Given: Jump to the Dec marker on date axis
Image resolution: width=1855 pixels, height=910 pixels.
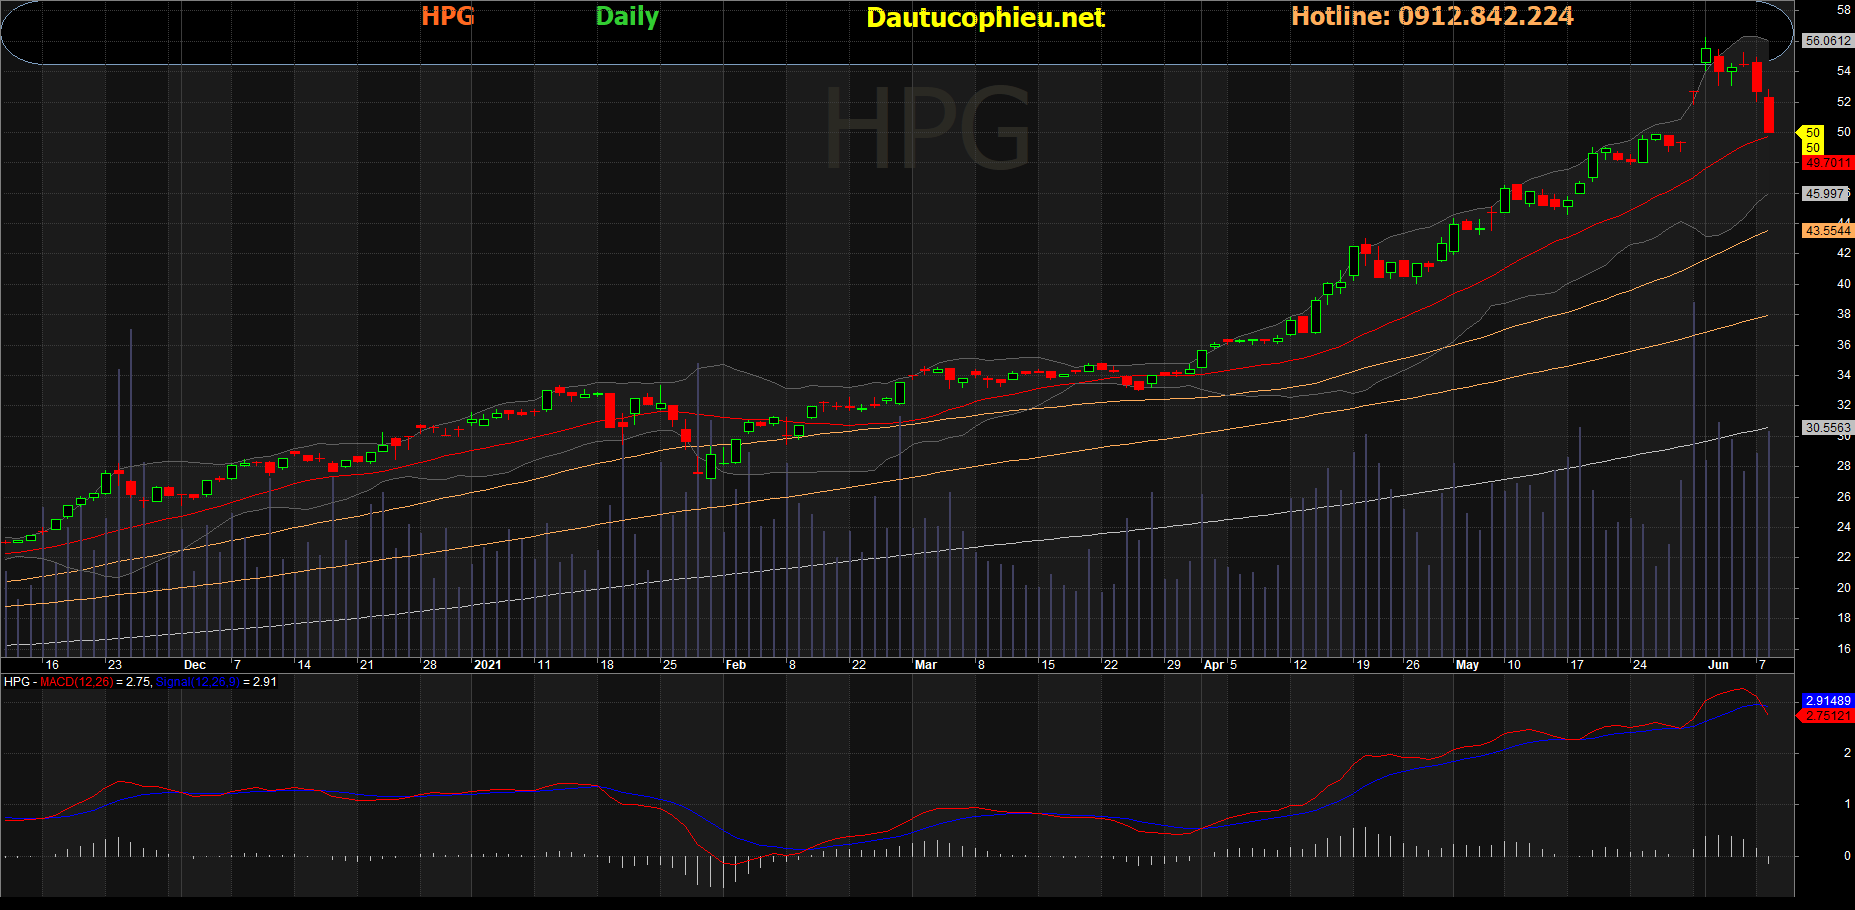Looking at the screenshot, I should click(x=195, y=665).
